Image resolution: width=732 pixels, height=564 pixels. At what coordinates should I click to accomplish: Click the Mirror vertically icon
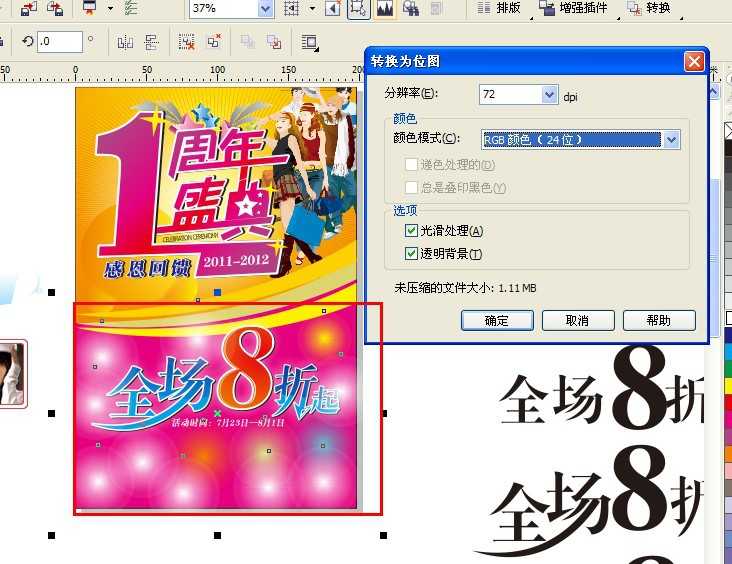tap(151, 42)
